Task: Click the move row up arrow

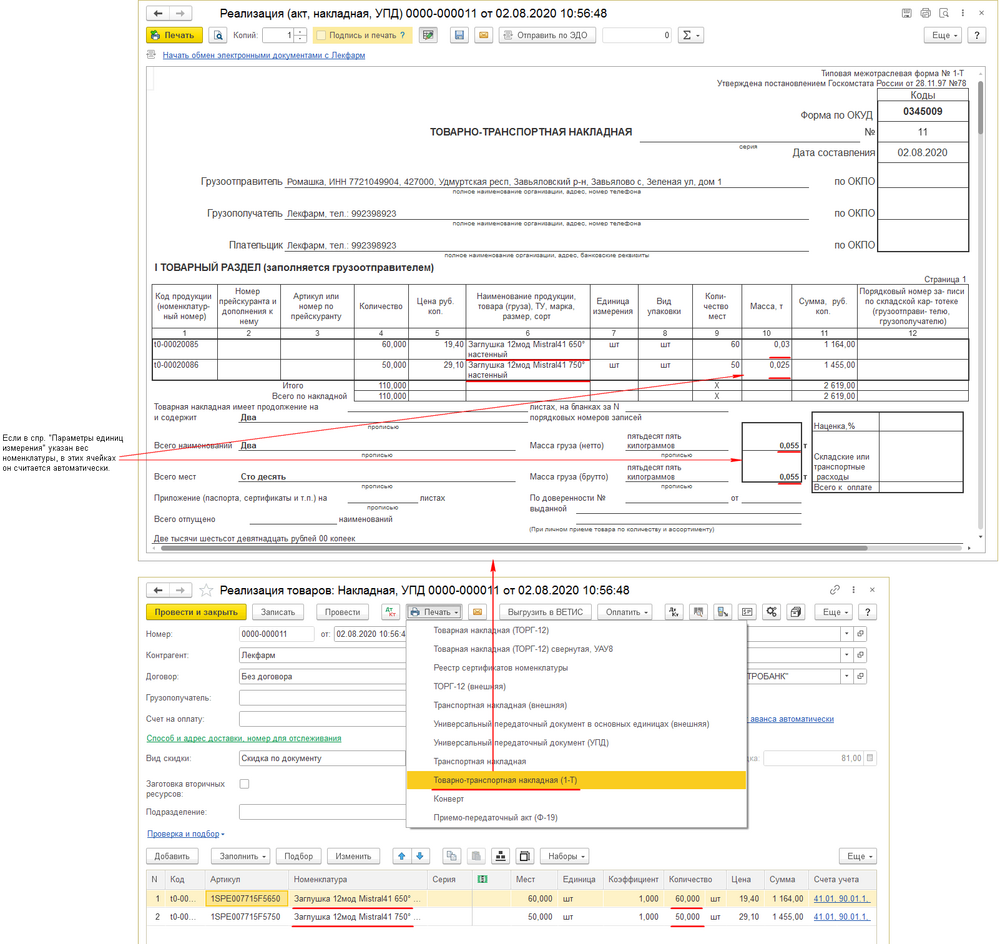Action: click(401, 856)
